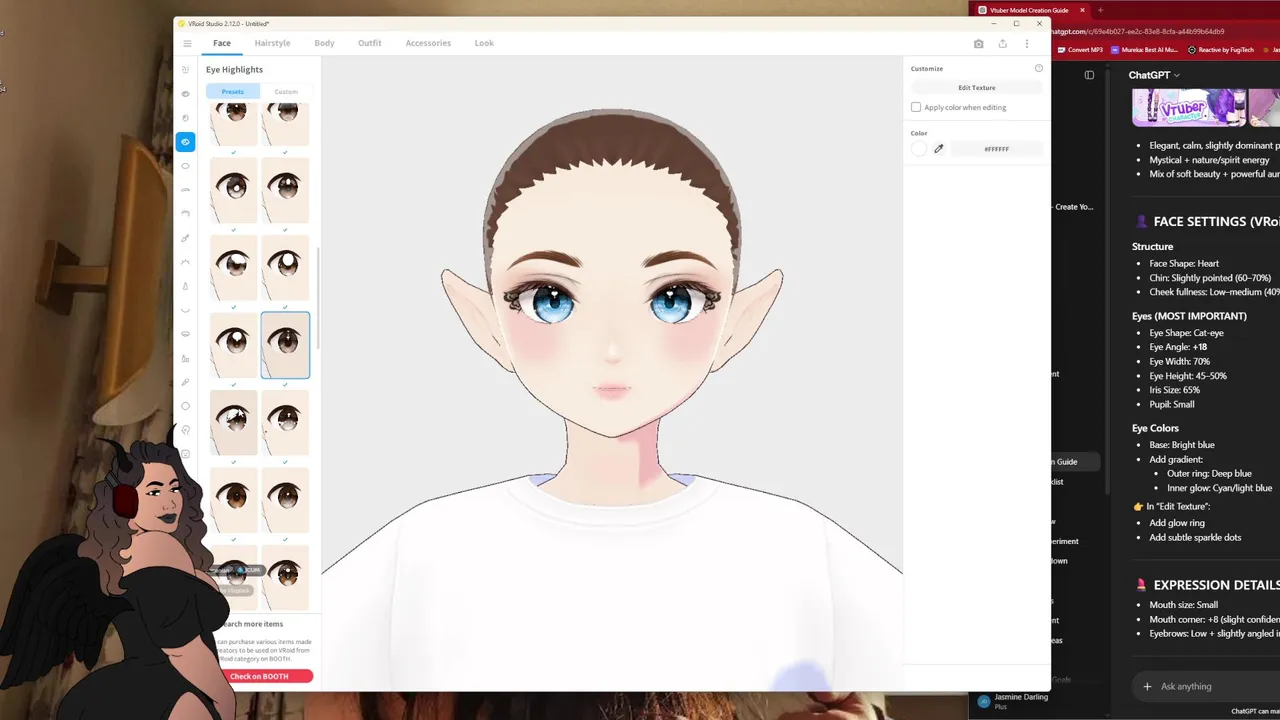Open the almond eye icon below Face Set
This screenshot has width=1280, height=720.
click(185, 94)
